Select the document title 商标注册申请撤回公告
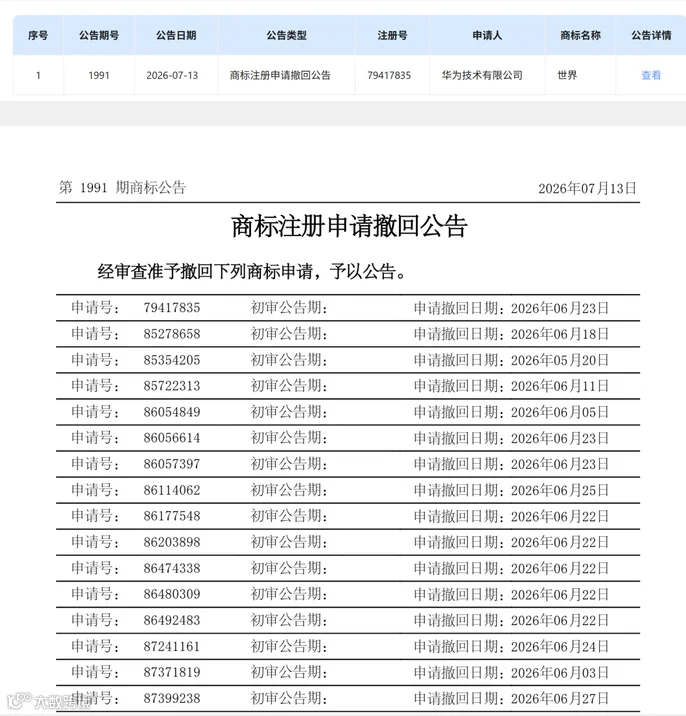The height and width of the screenshot is (716, 686). [x=349, y=226]
